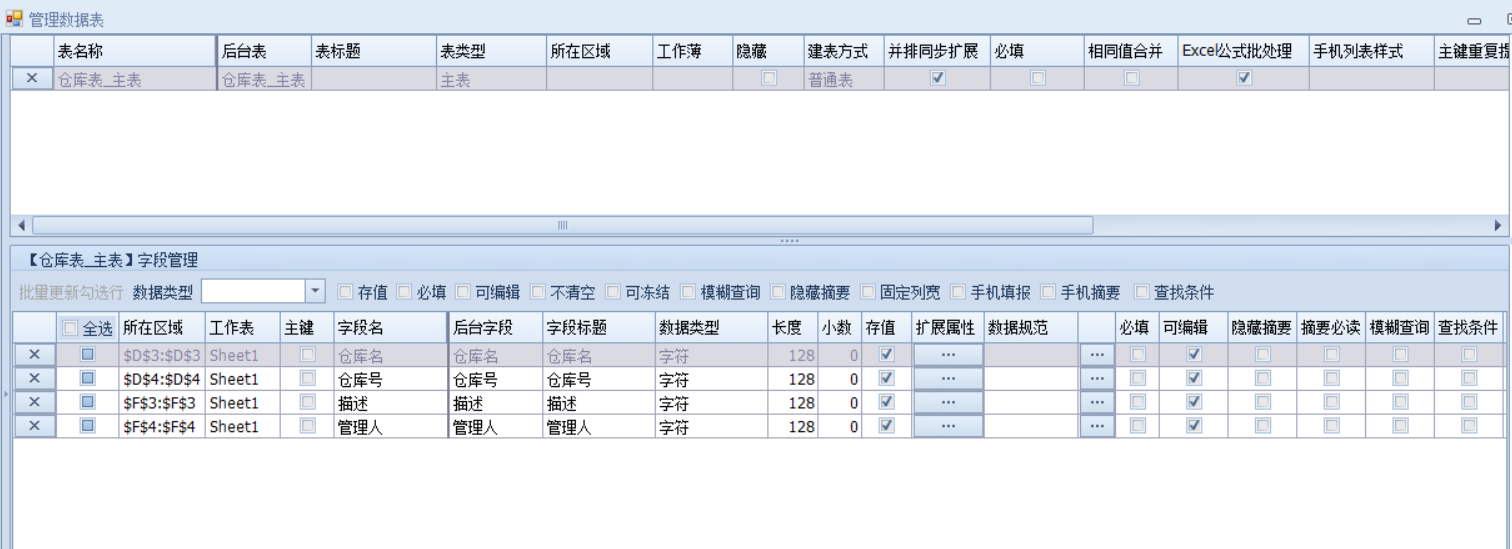Sort by 表名称 column header
Viewport: 1512px width, 549px height.
coord(134,51)
